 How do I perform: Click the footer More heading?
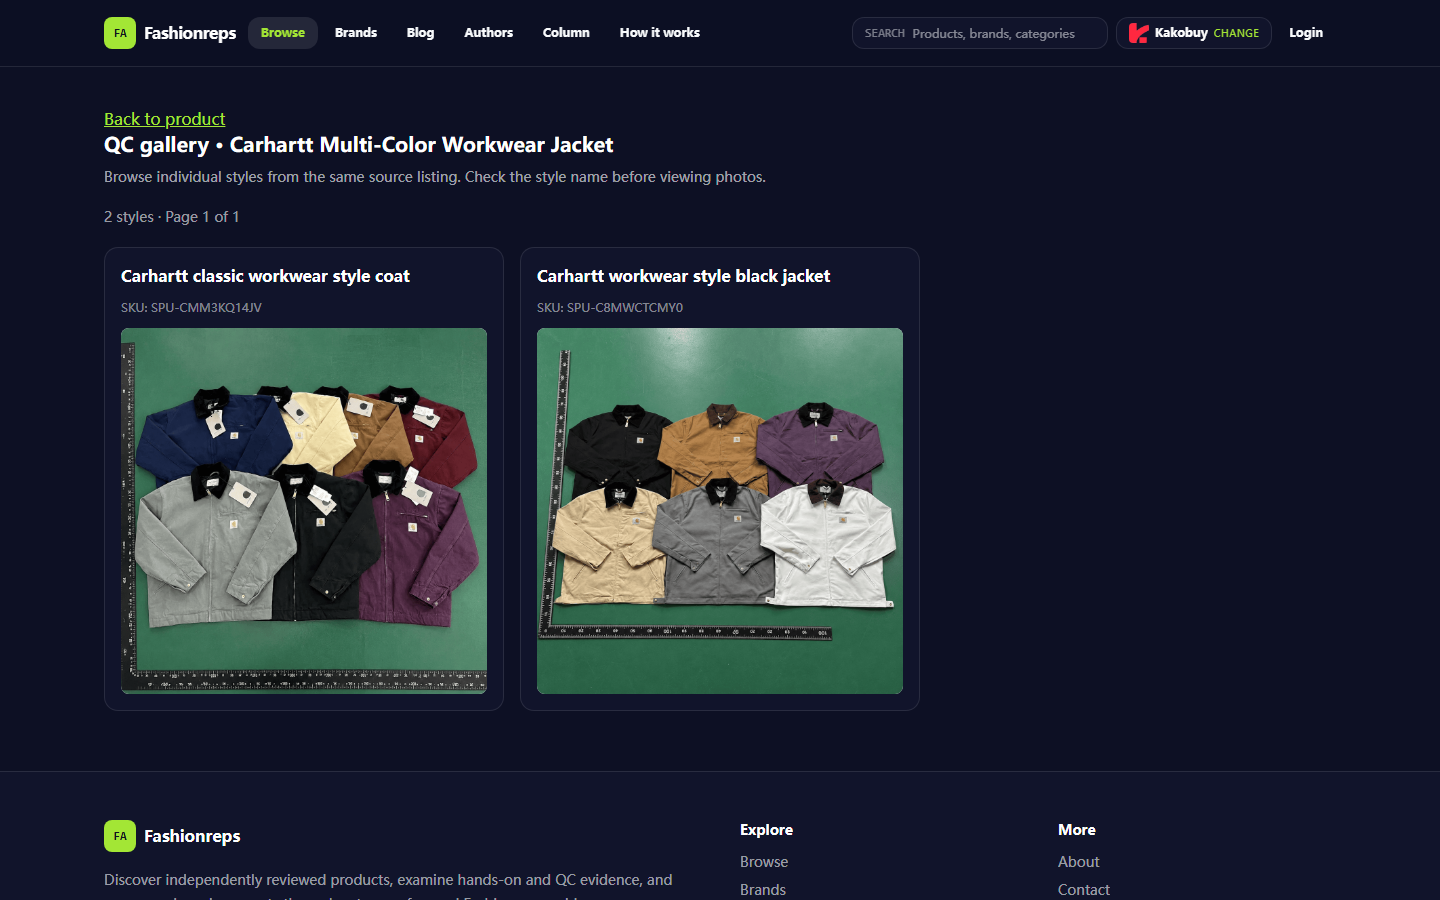(1076, 830)
